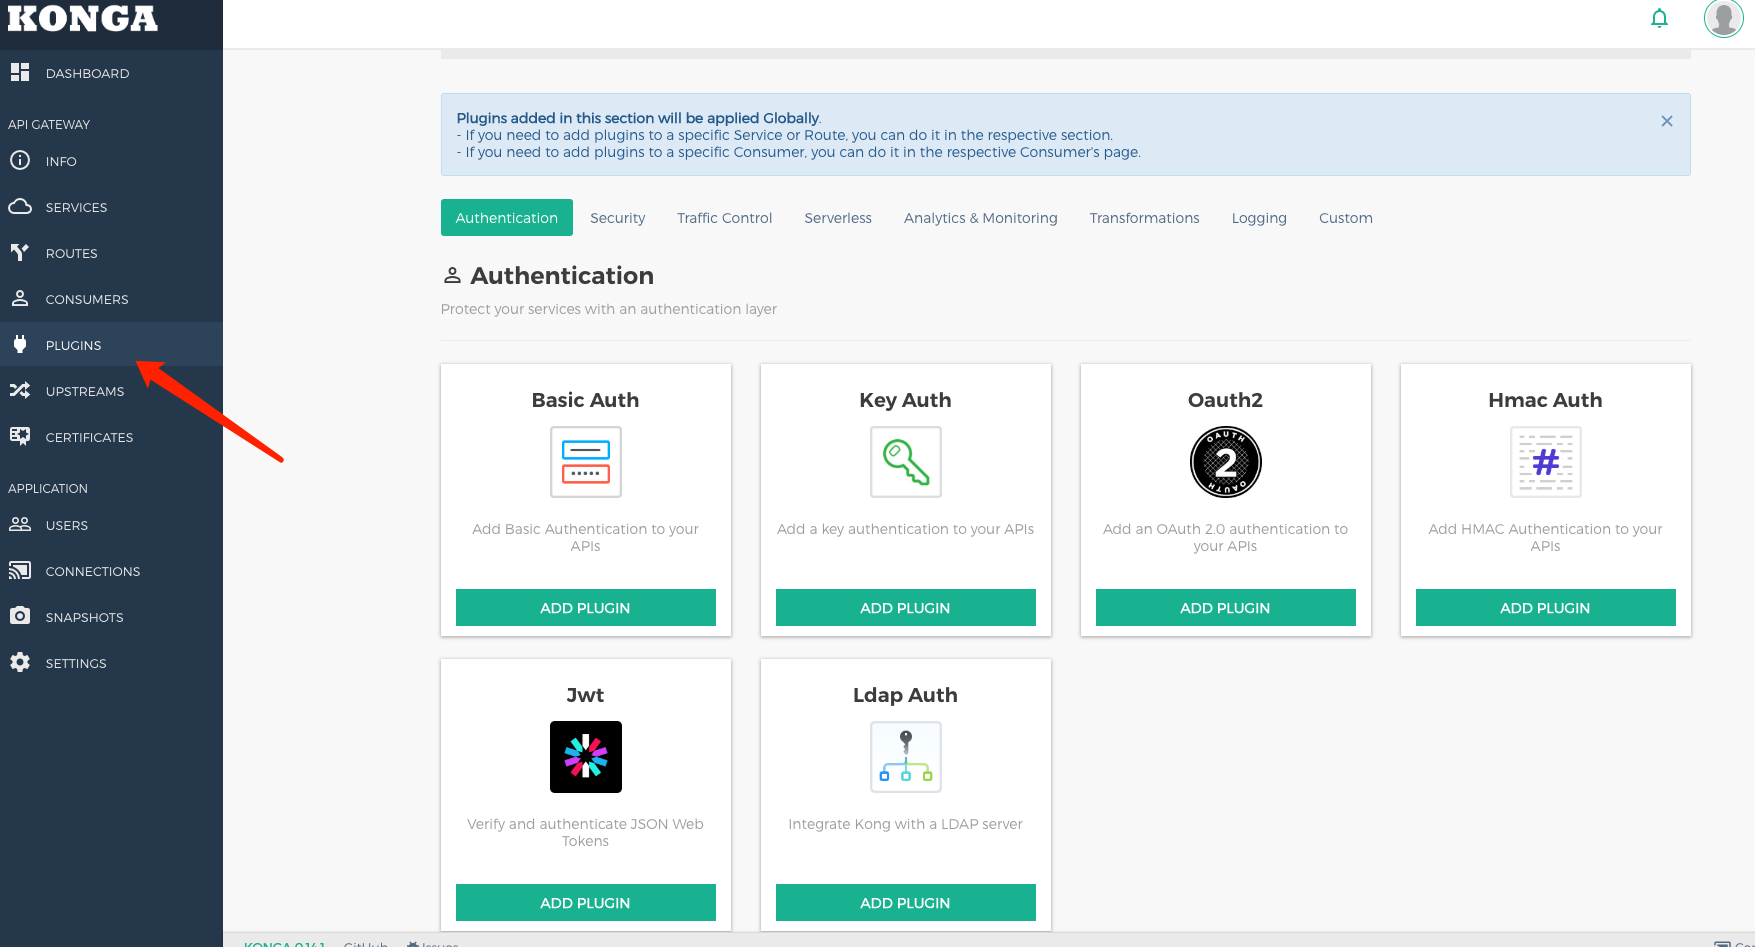The image size is (1755, 947).
Task: Add the Oauth2 plugin
Action: pyautogui.click(x=1225, y=608)
